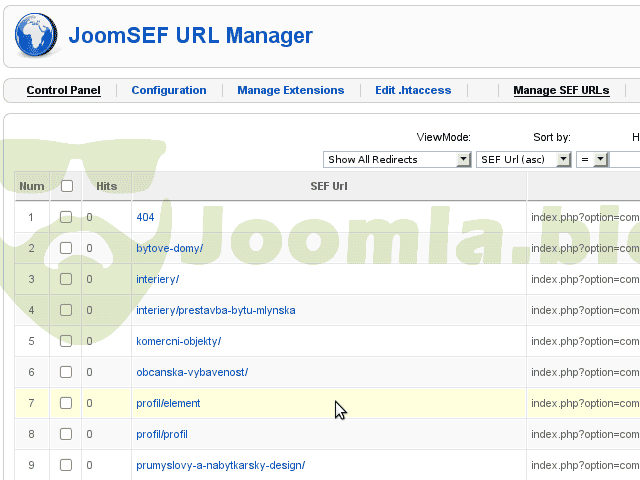This screenshot has height=480, width=640.
Task: Open the equals operator dropdown
Action: click(593, 159)
